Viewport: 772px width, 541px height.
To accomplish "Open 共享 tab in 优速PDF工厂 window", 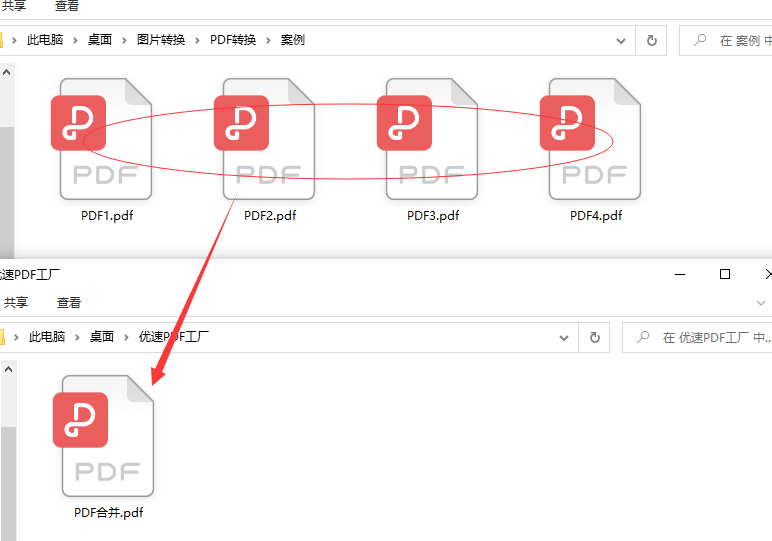I will pos(16,302).
